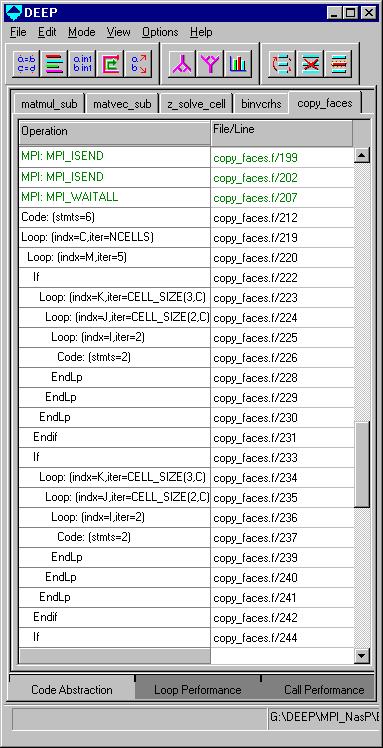This screenshot has height=748, width=383.
Task: Click file cell copy_faces.f/222
Action: 283,278
